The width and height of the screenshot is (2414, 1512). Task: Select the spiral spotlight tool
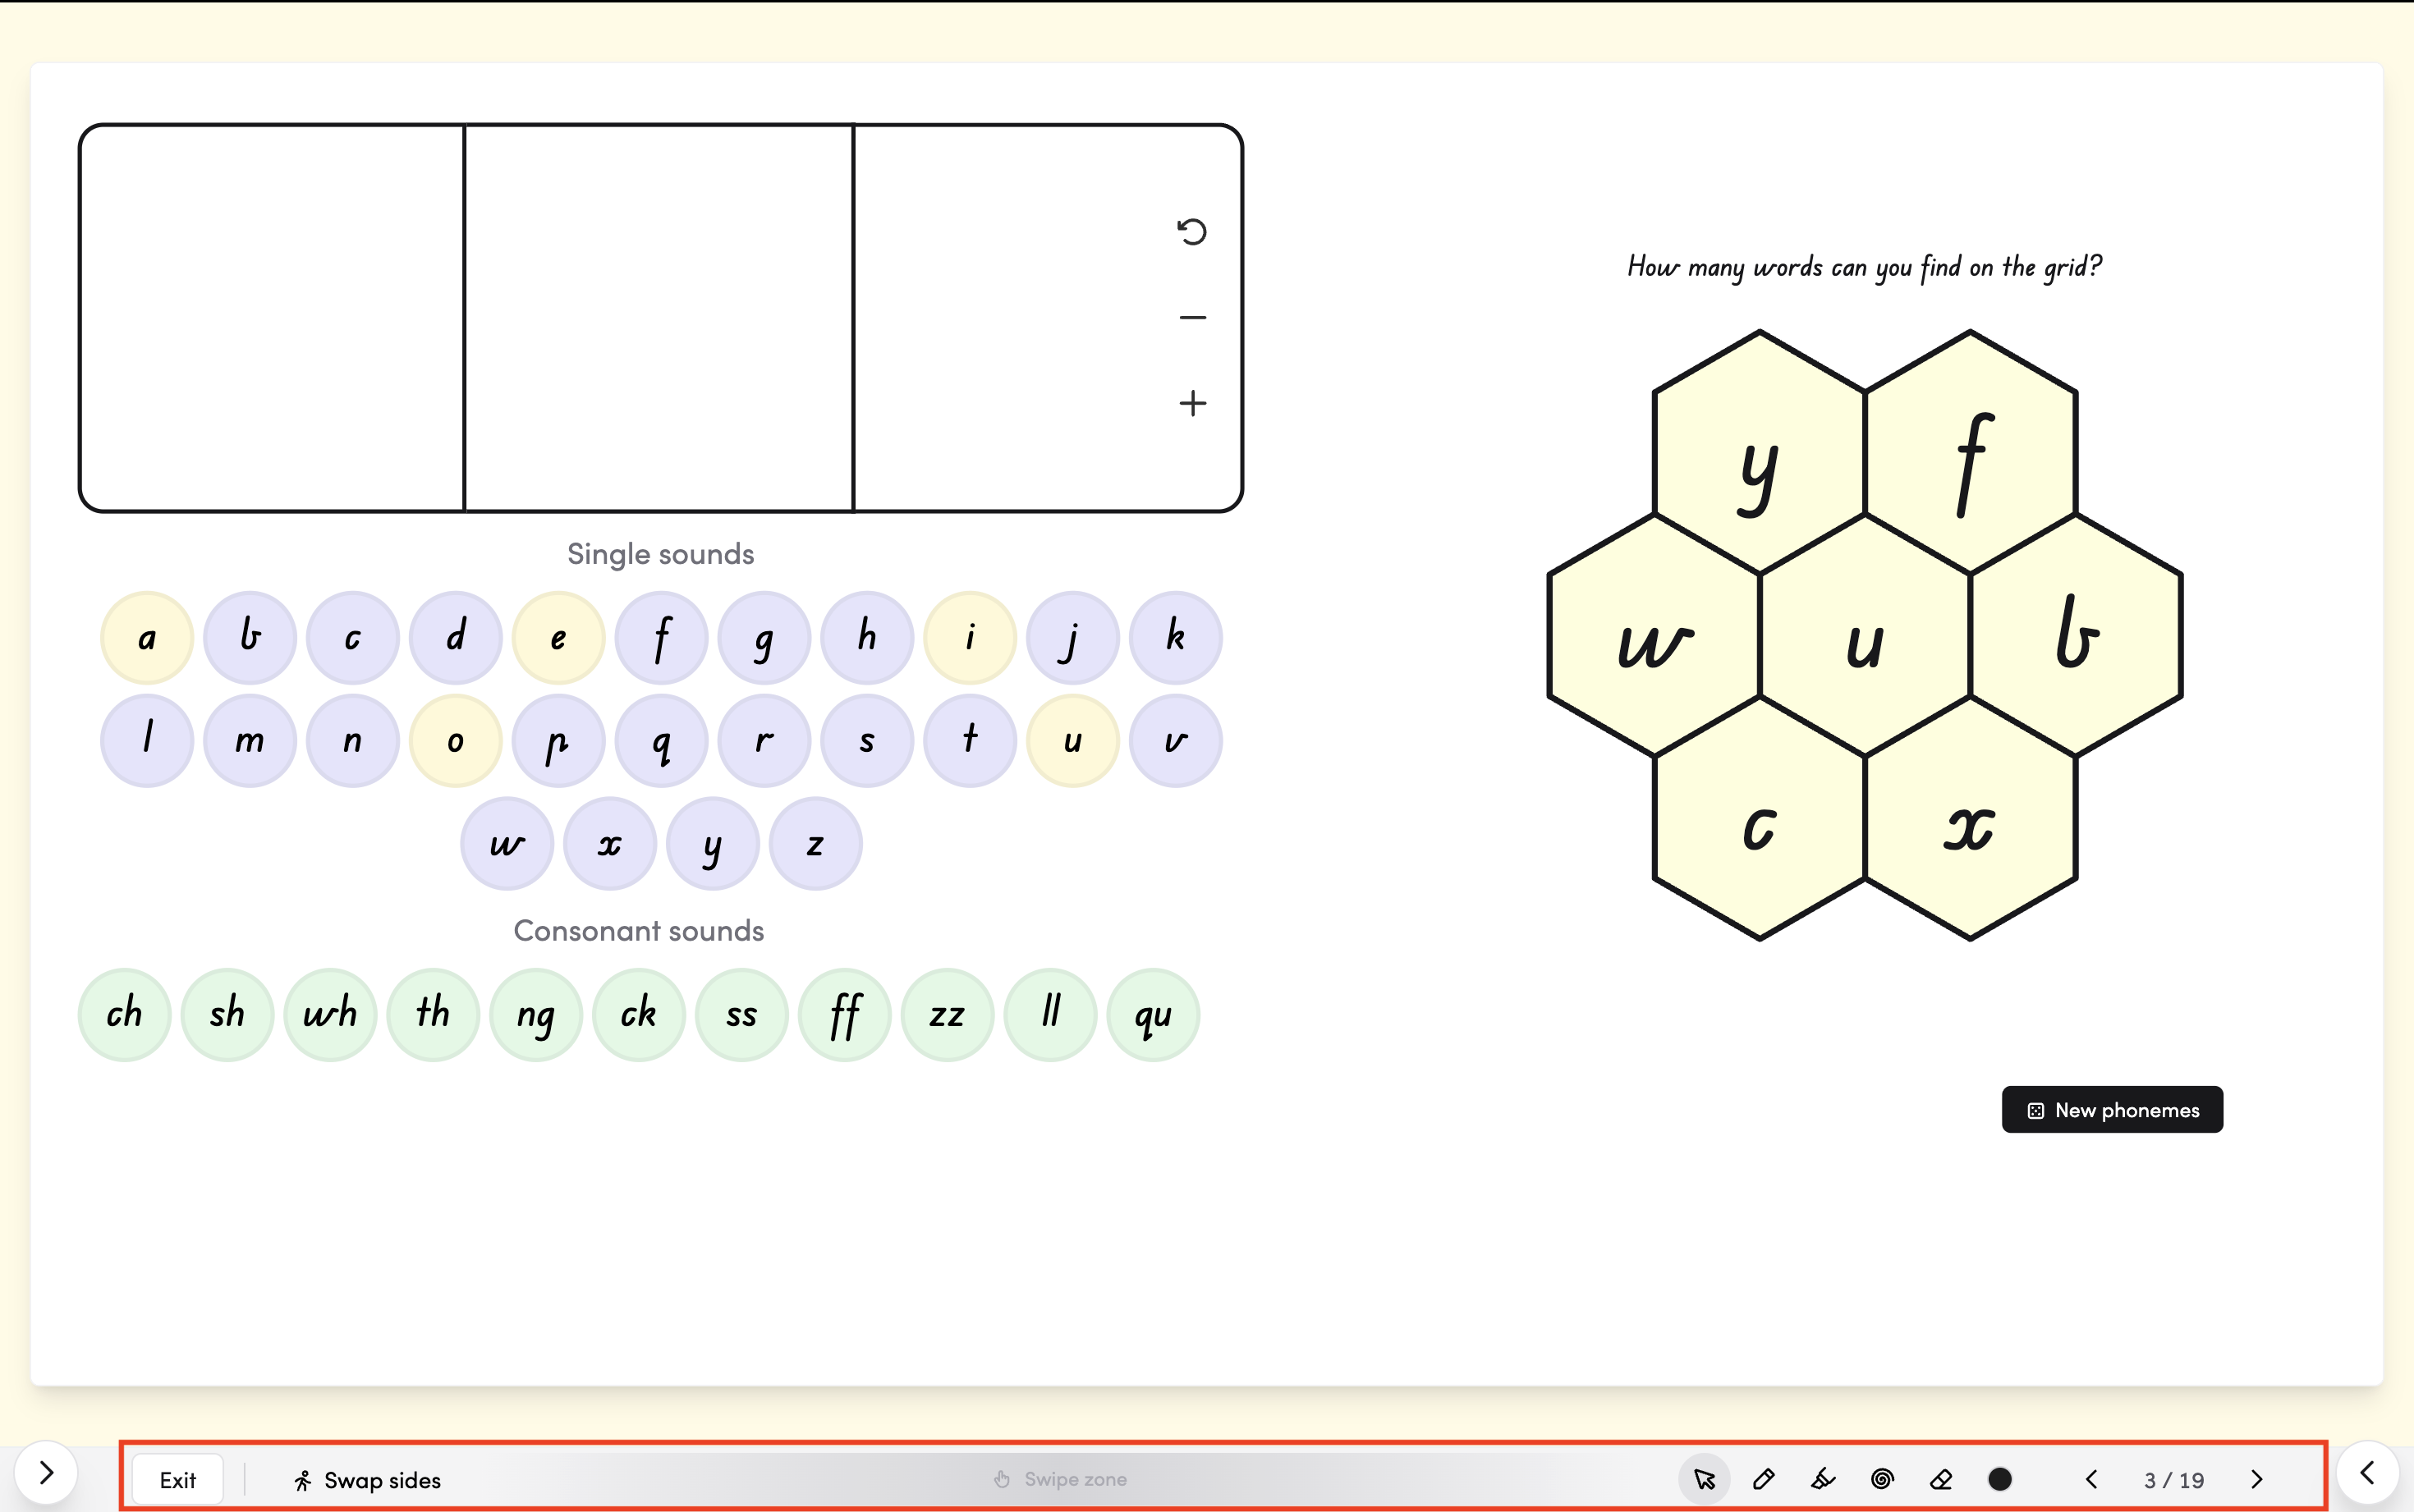click(x=1882, y=1479)
